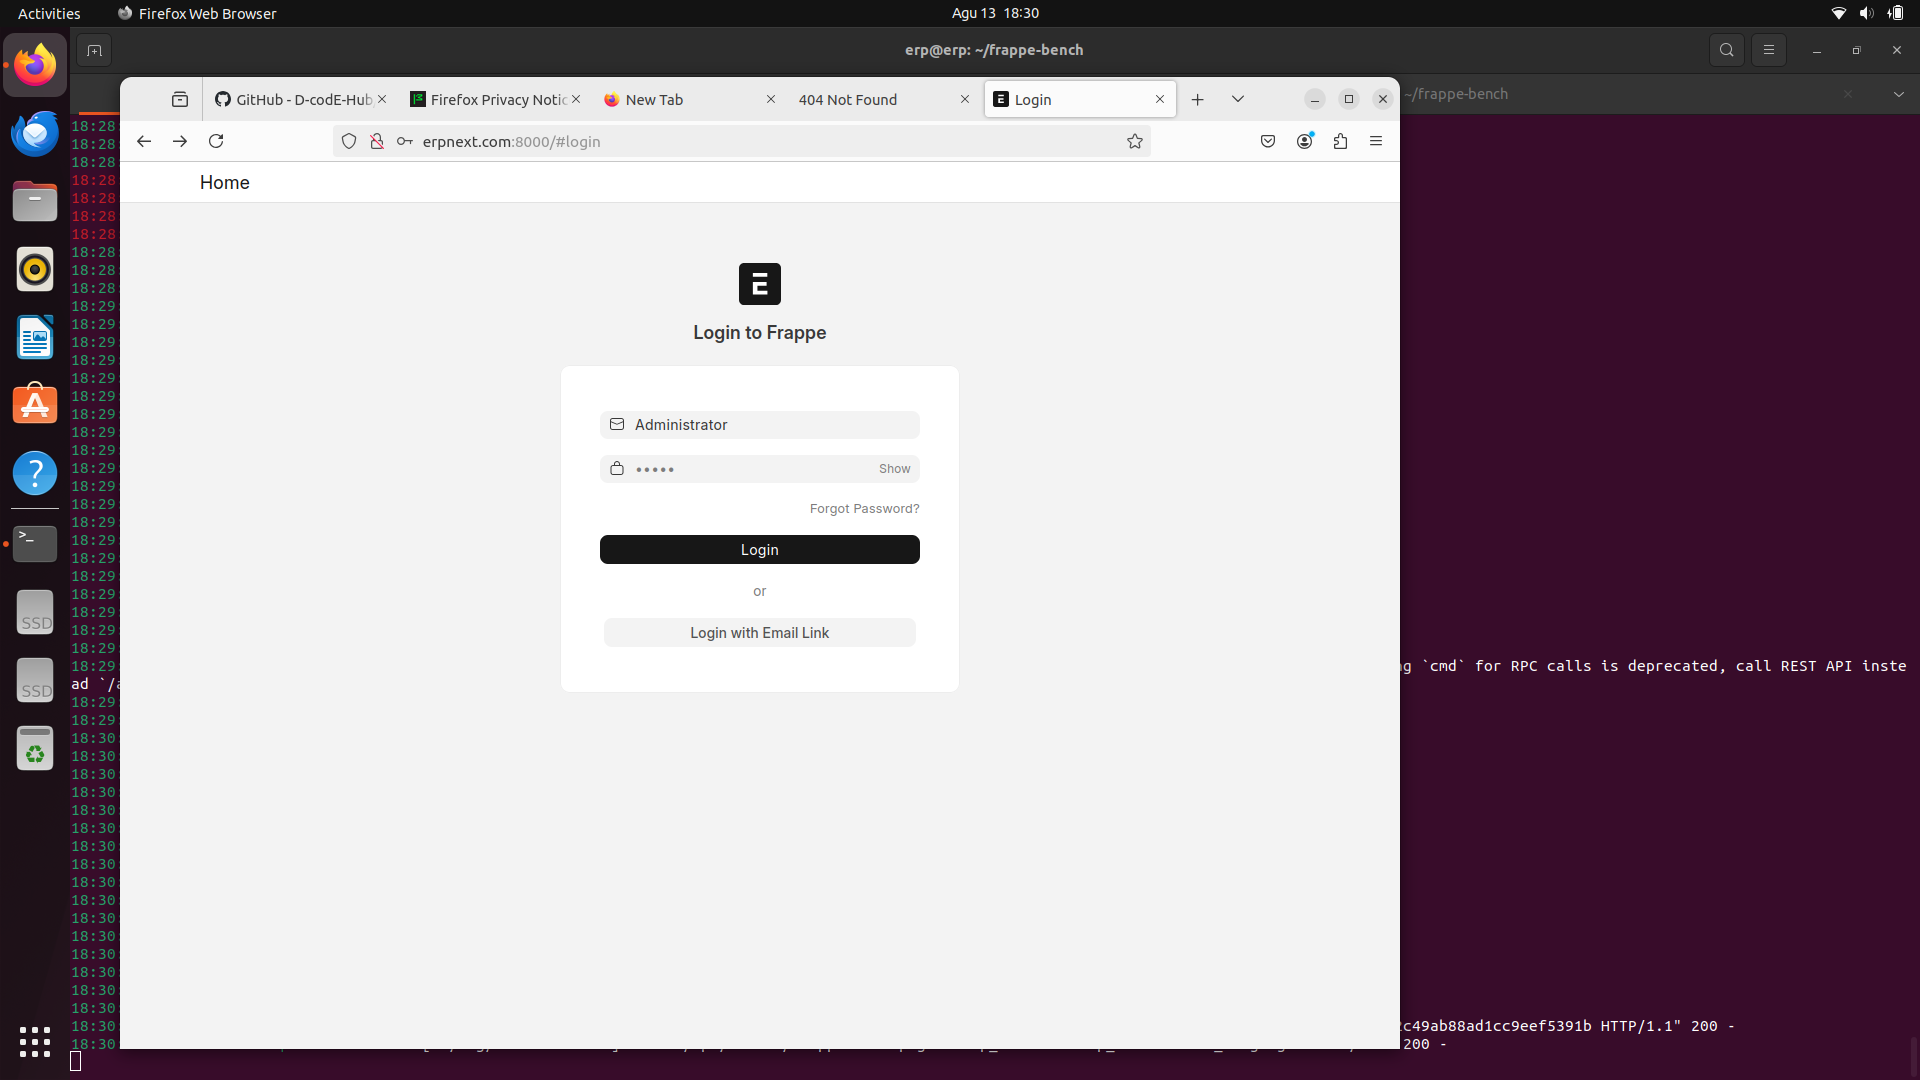Viewport: 1920px width, 1080px height.
Task: Focus the Administrator username field
Action: coord(760,425)
